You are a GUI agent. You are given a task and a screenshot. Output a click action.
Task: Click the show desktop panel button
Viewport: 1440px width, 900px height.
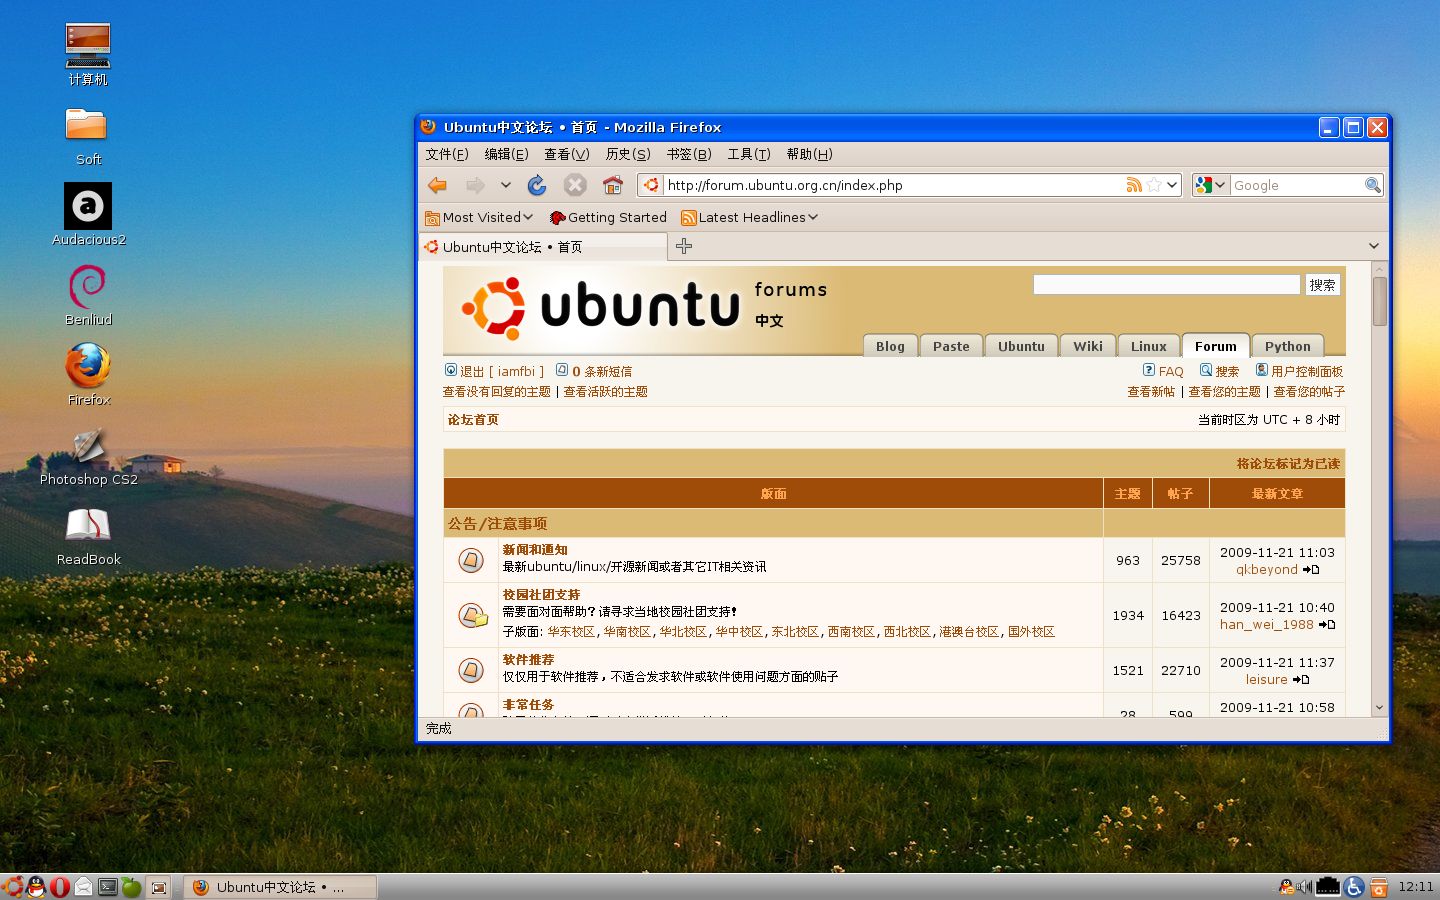coord(159,887)
